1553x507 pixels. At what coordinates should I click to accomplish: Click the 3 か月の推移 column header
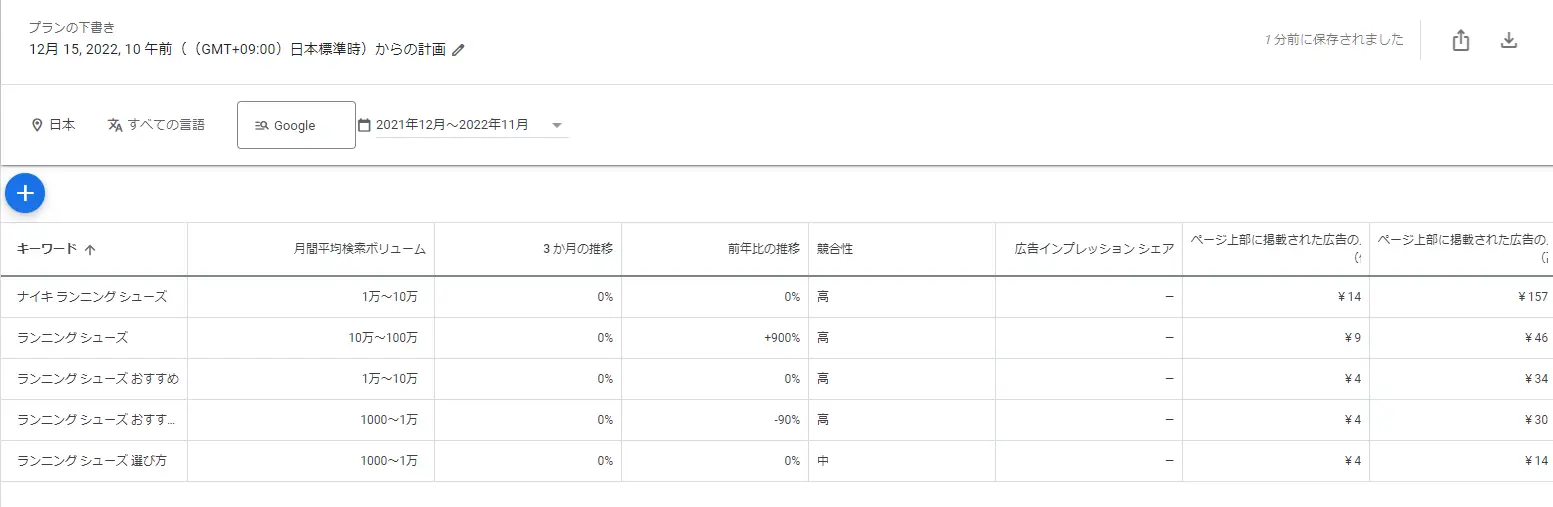[578, 249]
